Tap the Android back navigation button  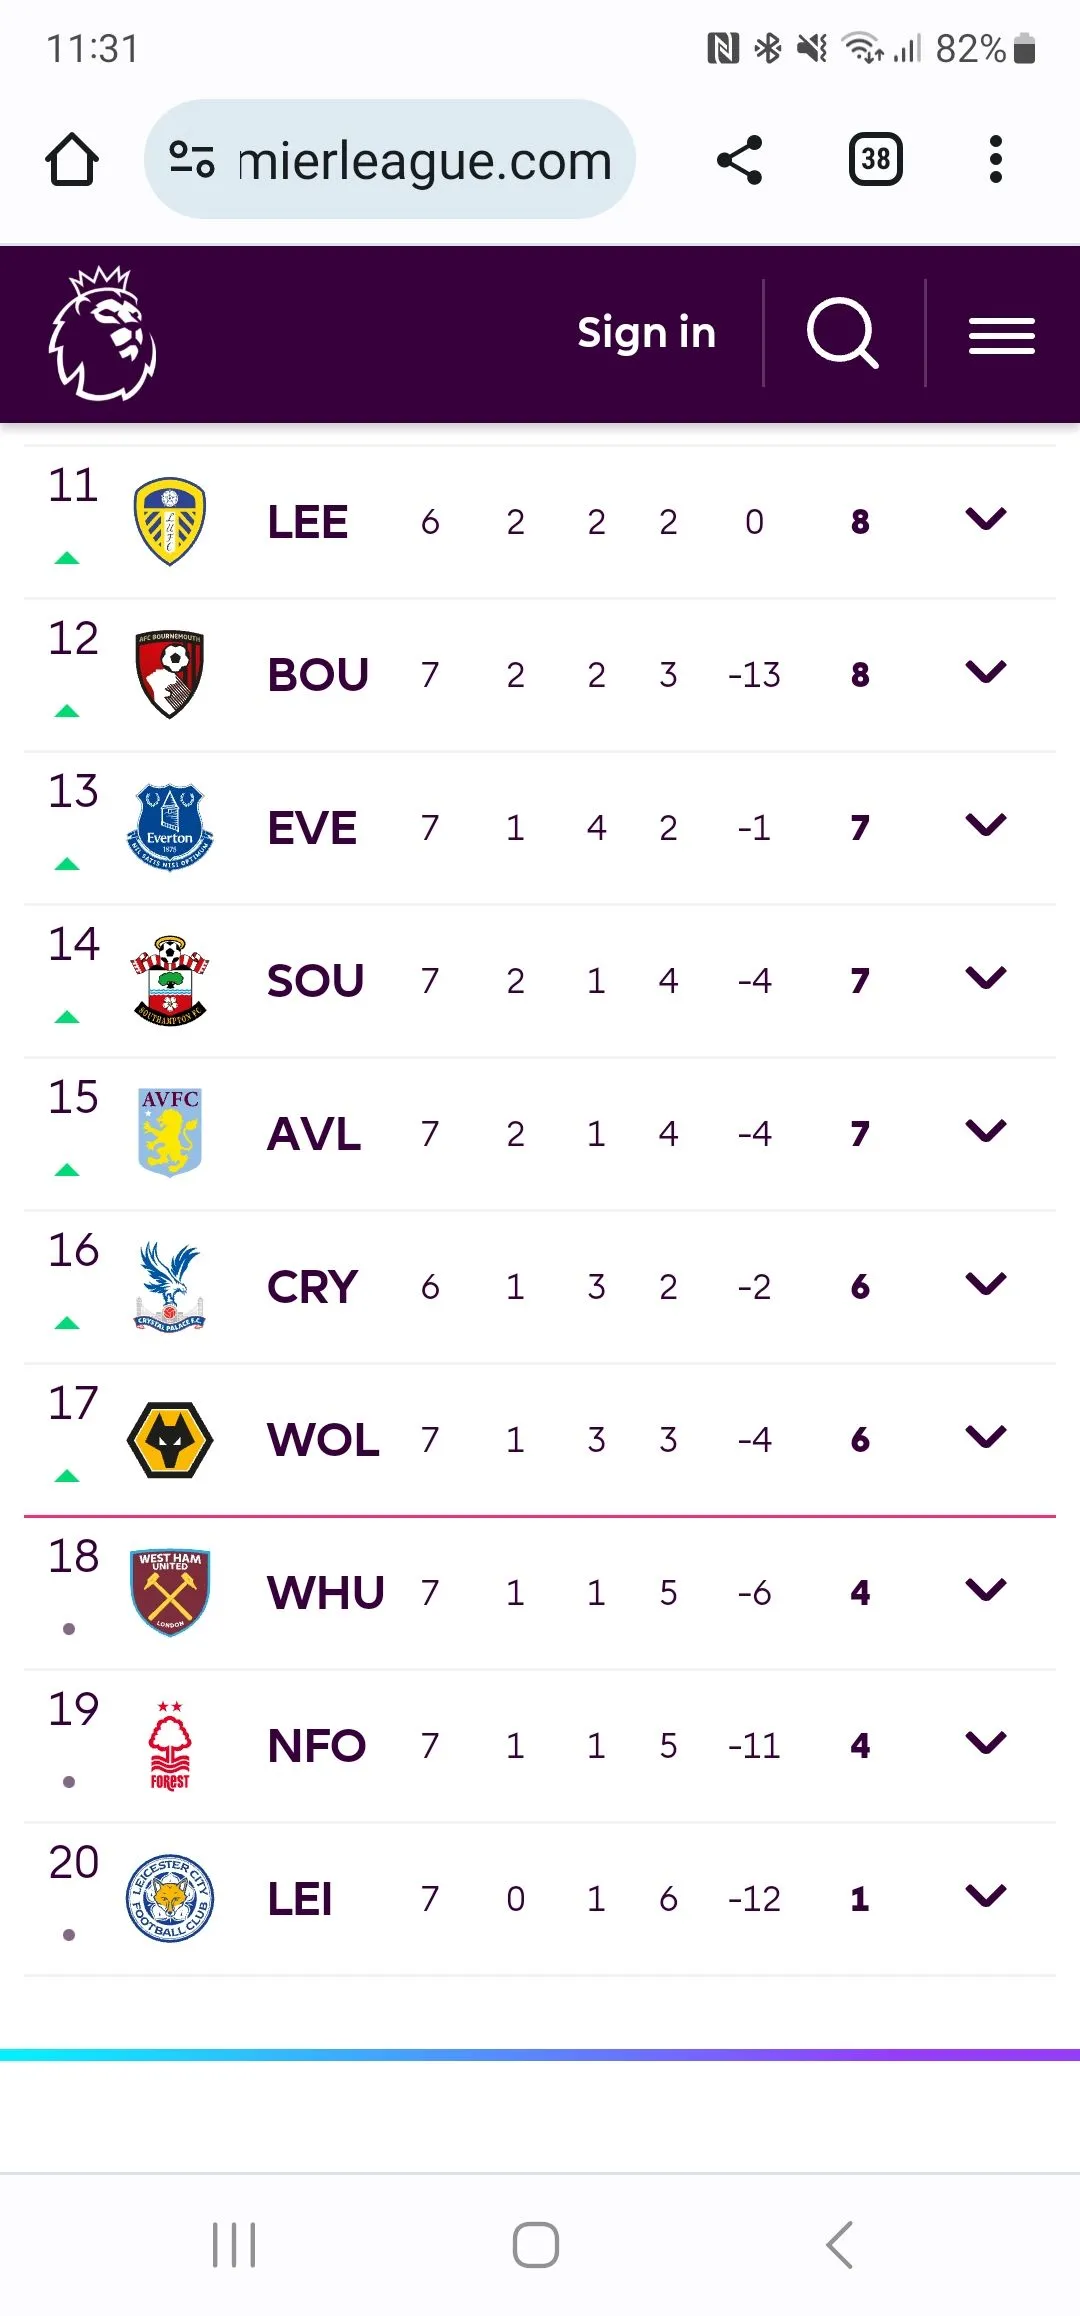pos(840,2245)
